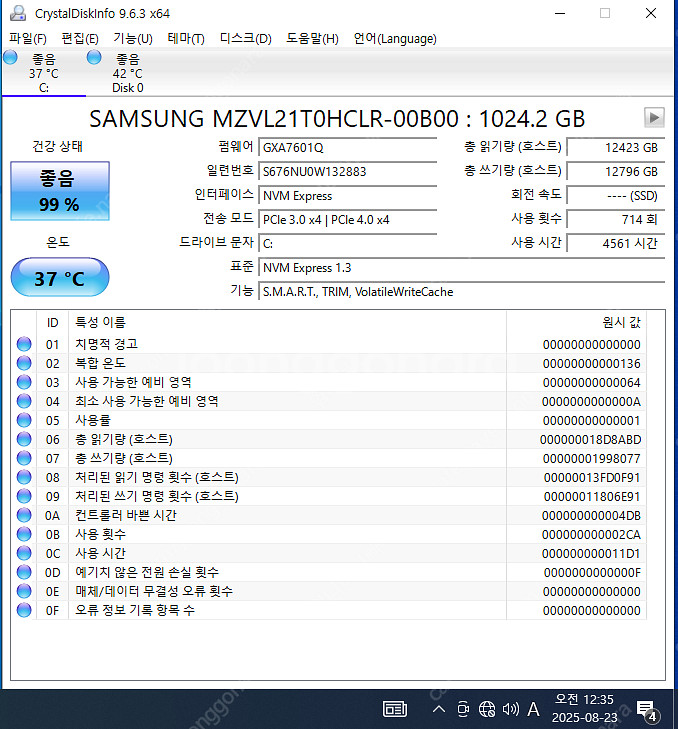Click the 좋음 99 % health status button
The width and height of the screenshot is (678, 729).
point(60,191)
